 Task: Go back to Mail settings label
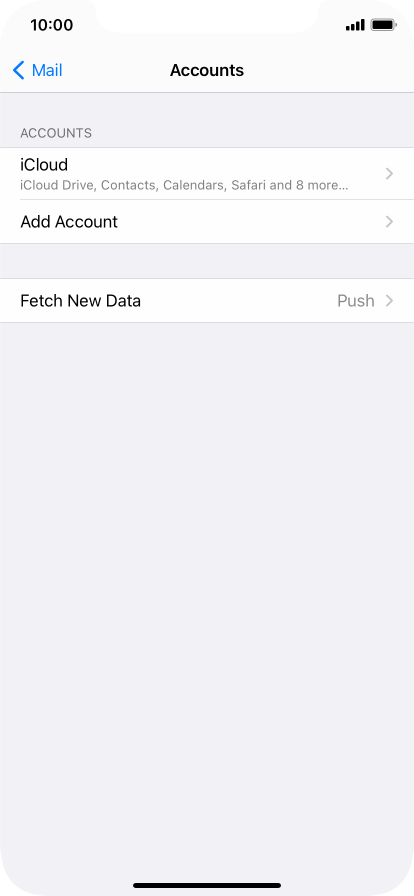point(47,71)
